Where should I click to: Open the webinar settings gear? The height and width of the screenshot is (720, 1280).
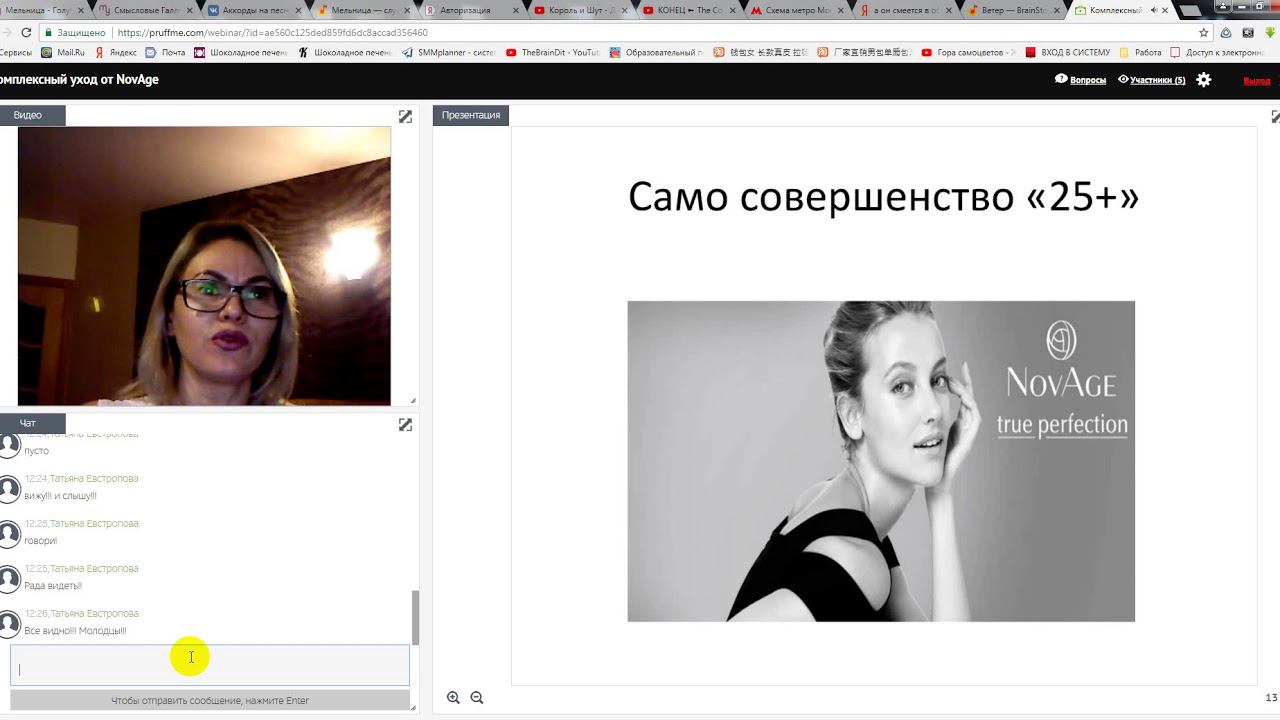[1204, 80]
